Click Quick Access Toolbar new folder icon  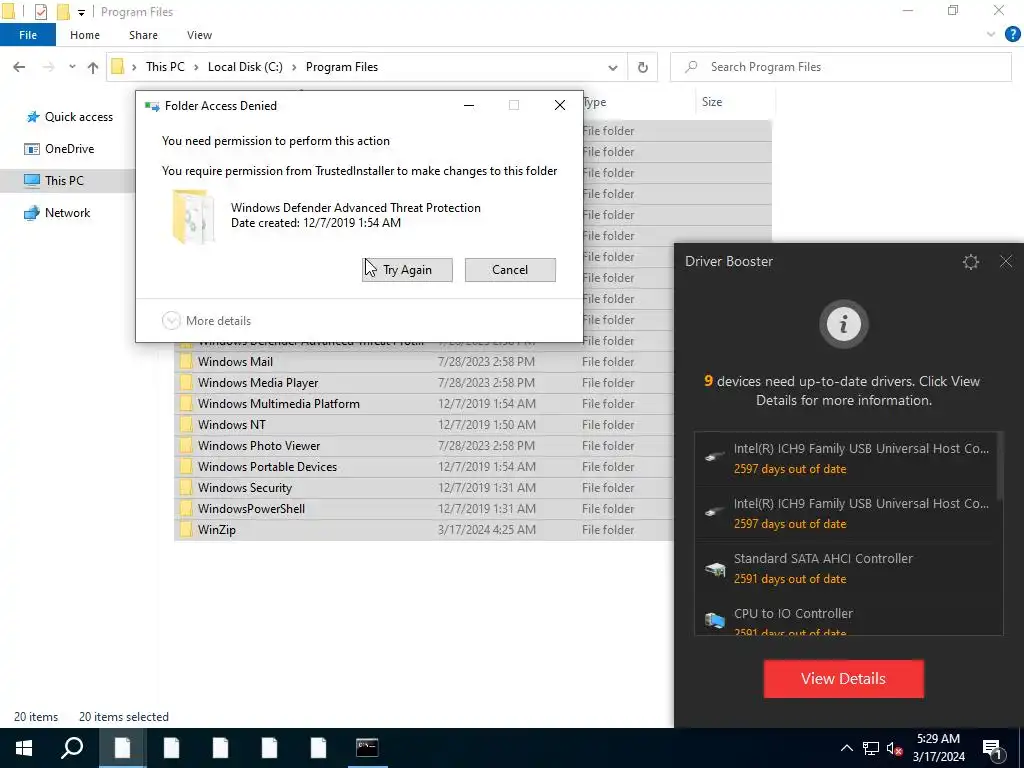pyautogui.click(x=63, y=12)
